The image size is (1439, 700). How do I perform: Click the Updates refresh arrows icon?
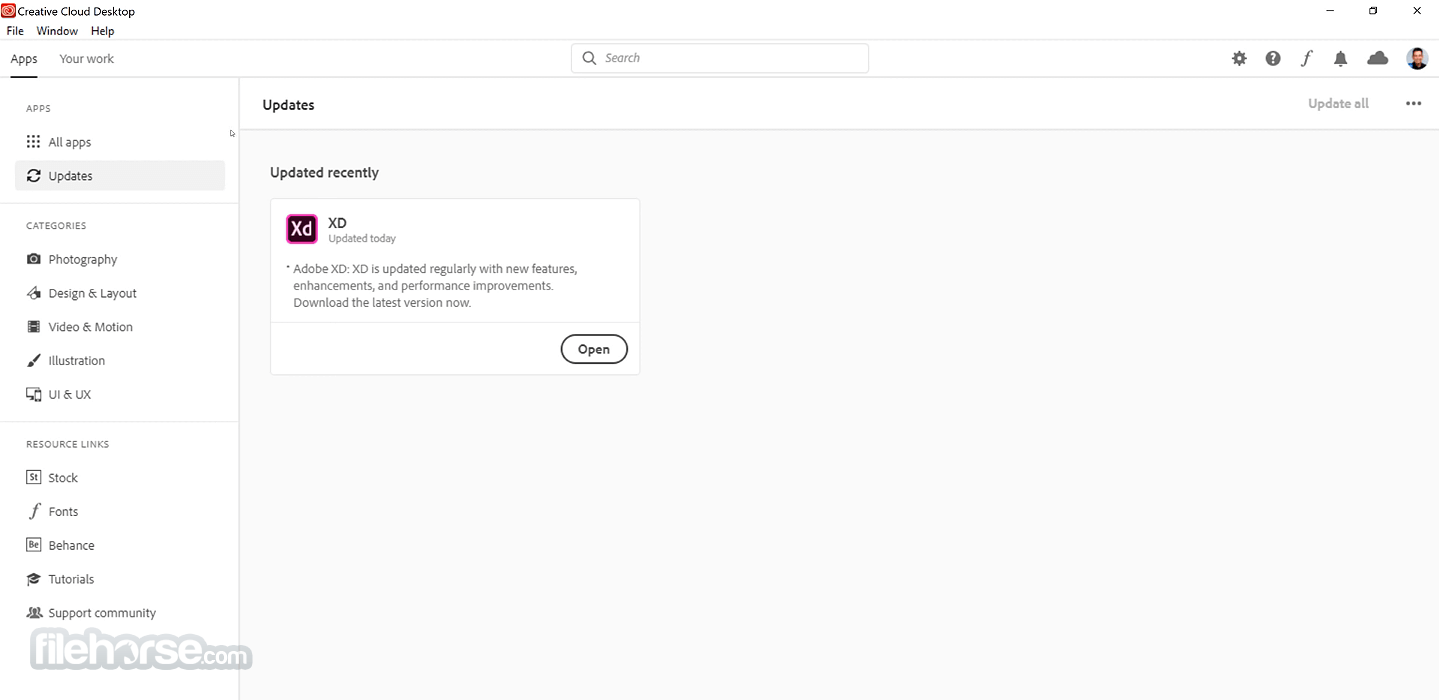[33, 176]
